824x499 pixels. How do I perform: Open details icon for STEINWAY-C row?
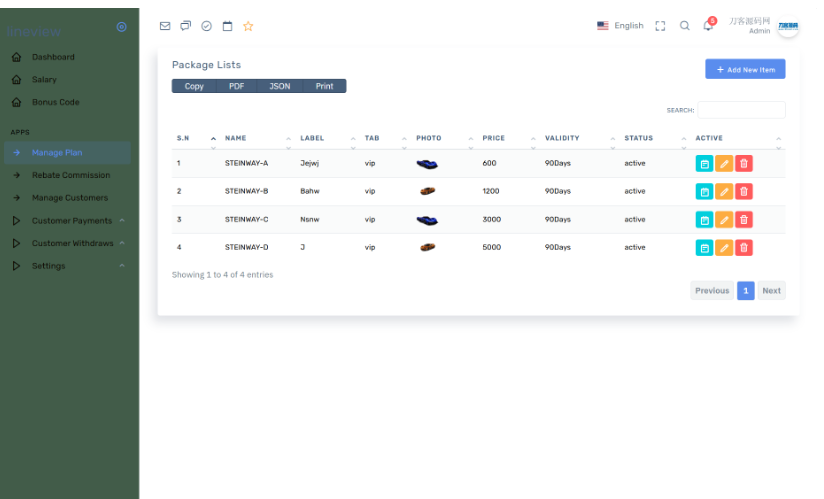coord(704,219)
